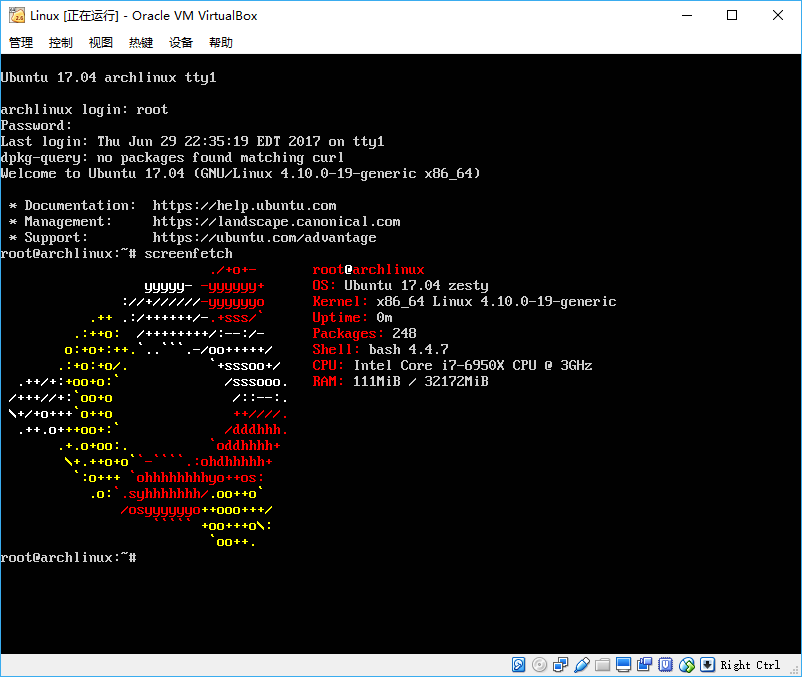
Task: Click the 'Password:' prompt line
Action: click(x=36, y=125)
